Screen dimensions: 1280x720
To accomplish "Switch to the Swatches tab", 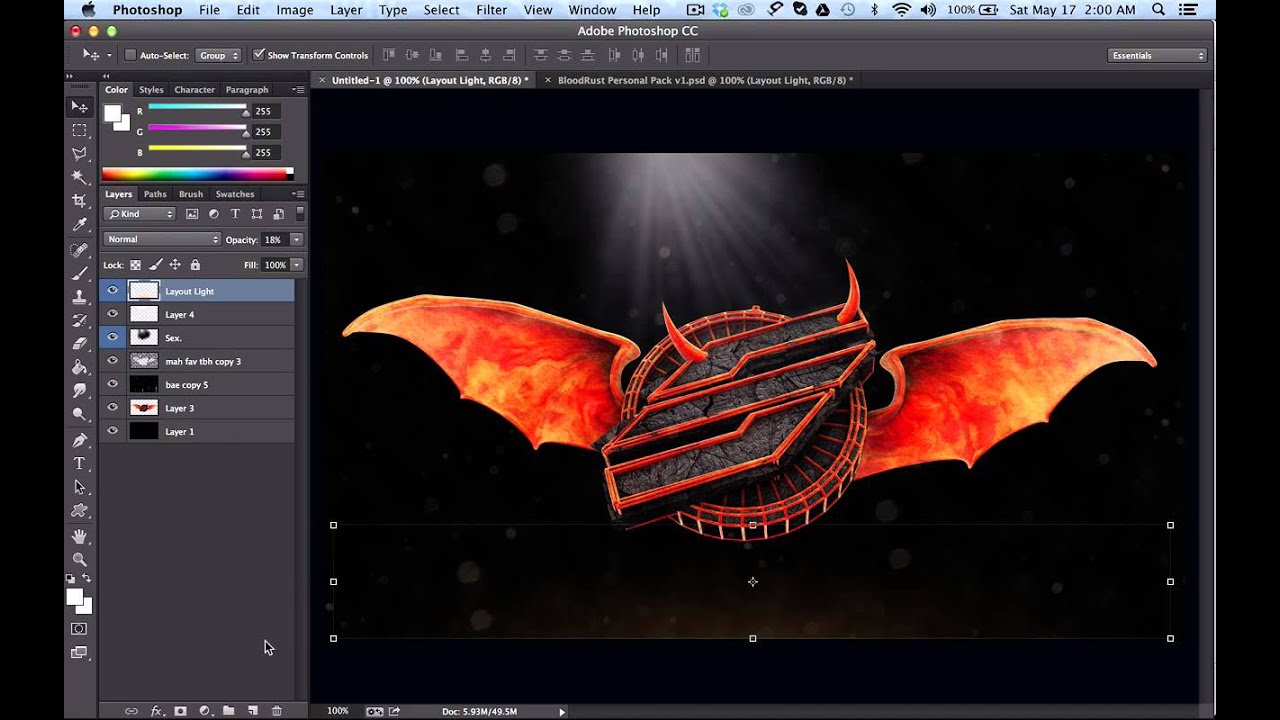I will (x=235, y=194).
